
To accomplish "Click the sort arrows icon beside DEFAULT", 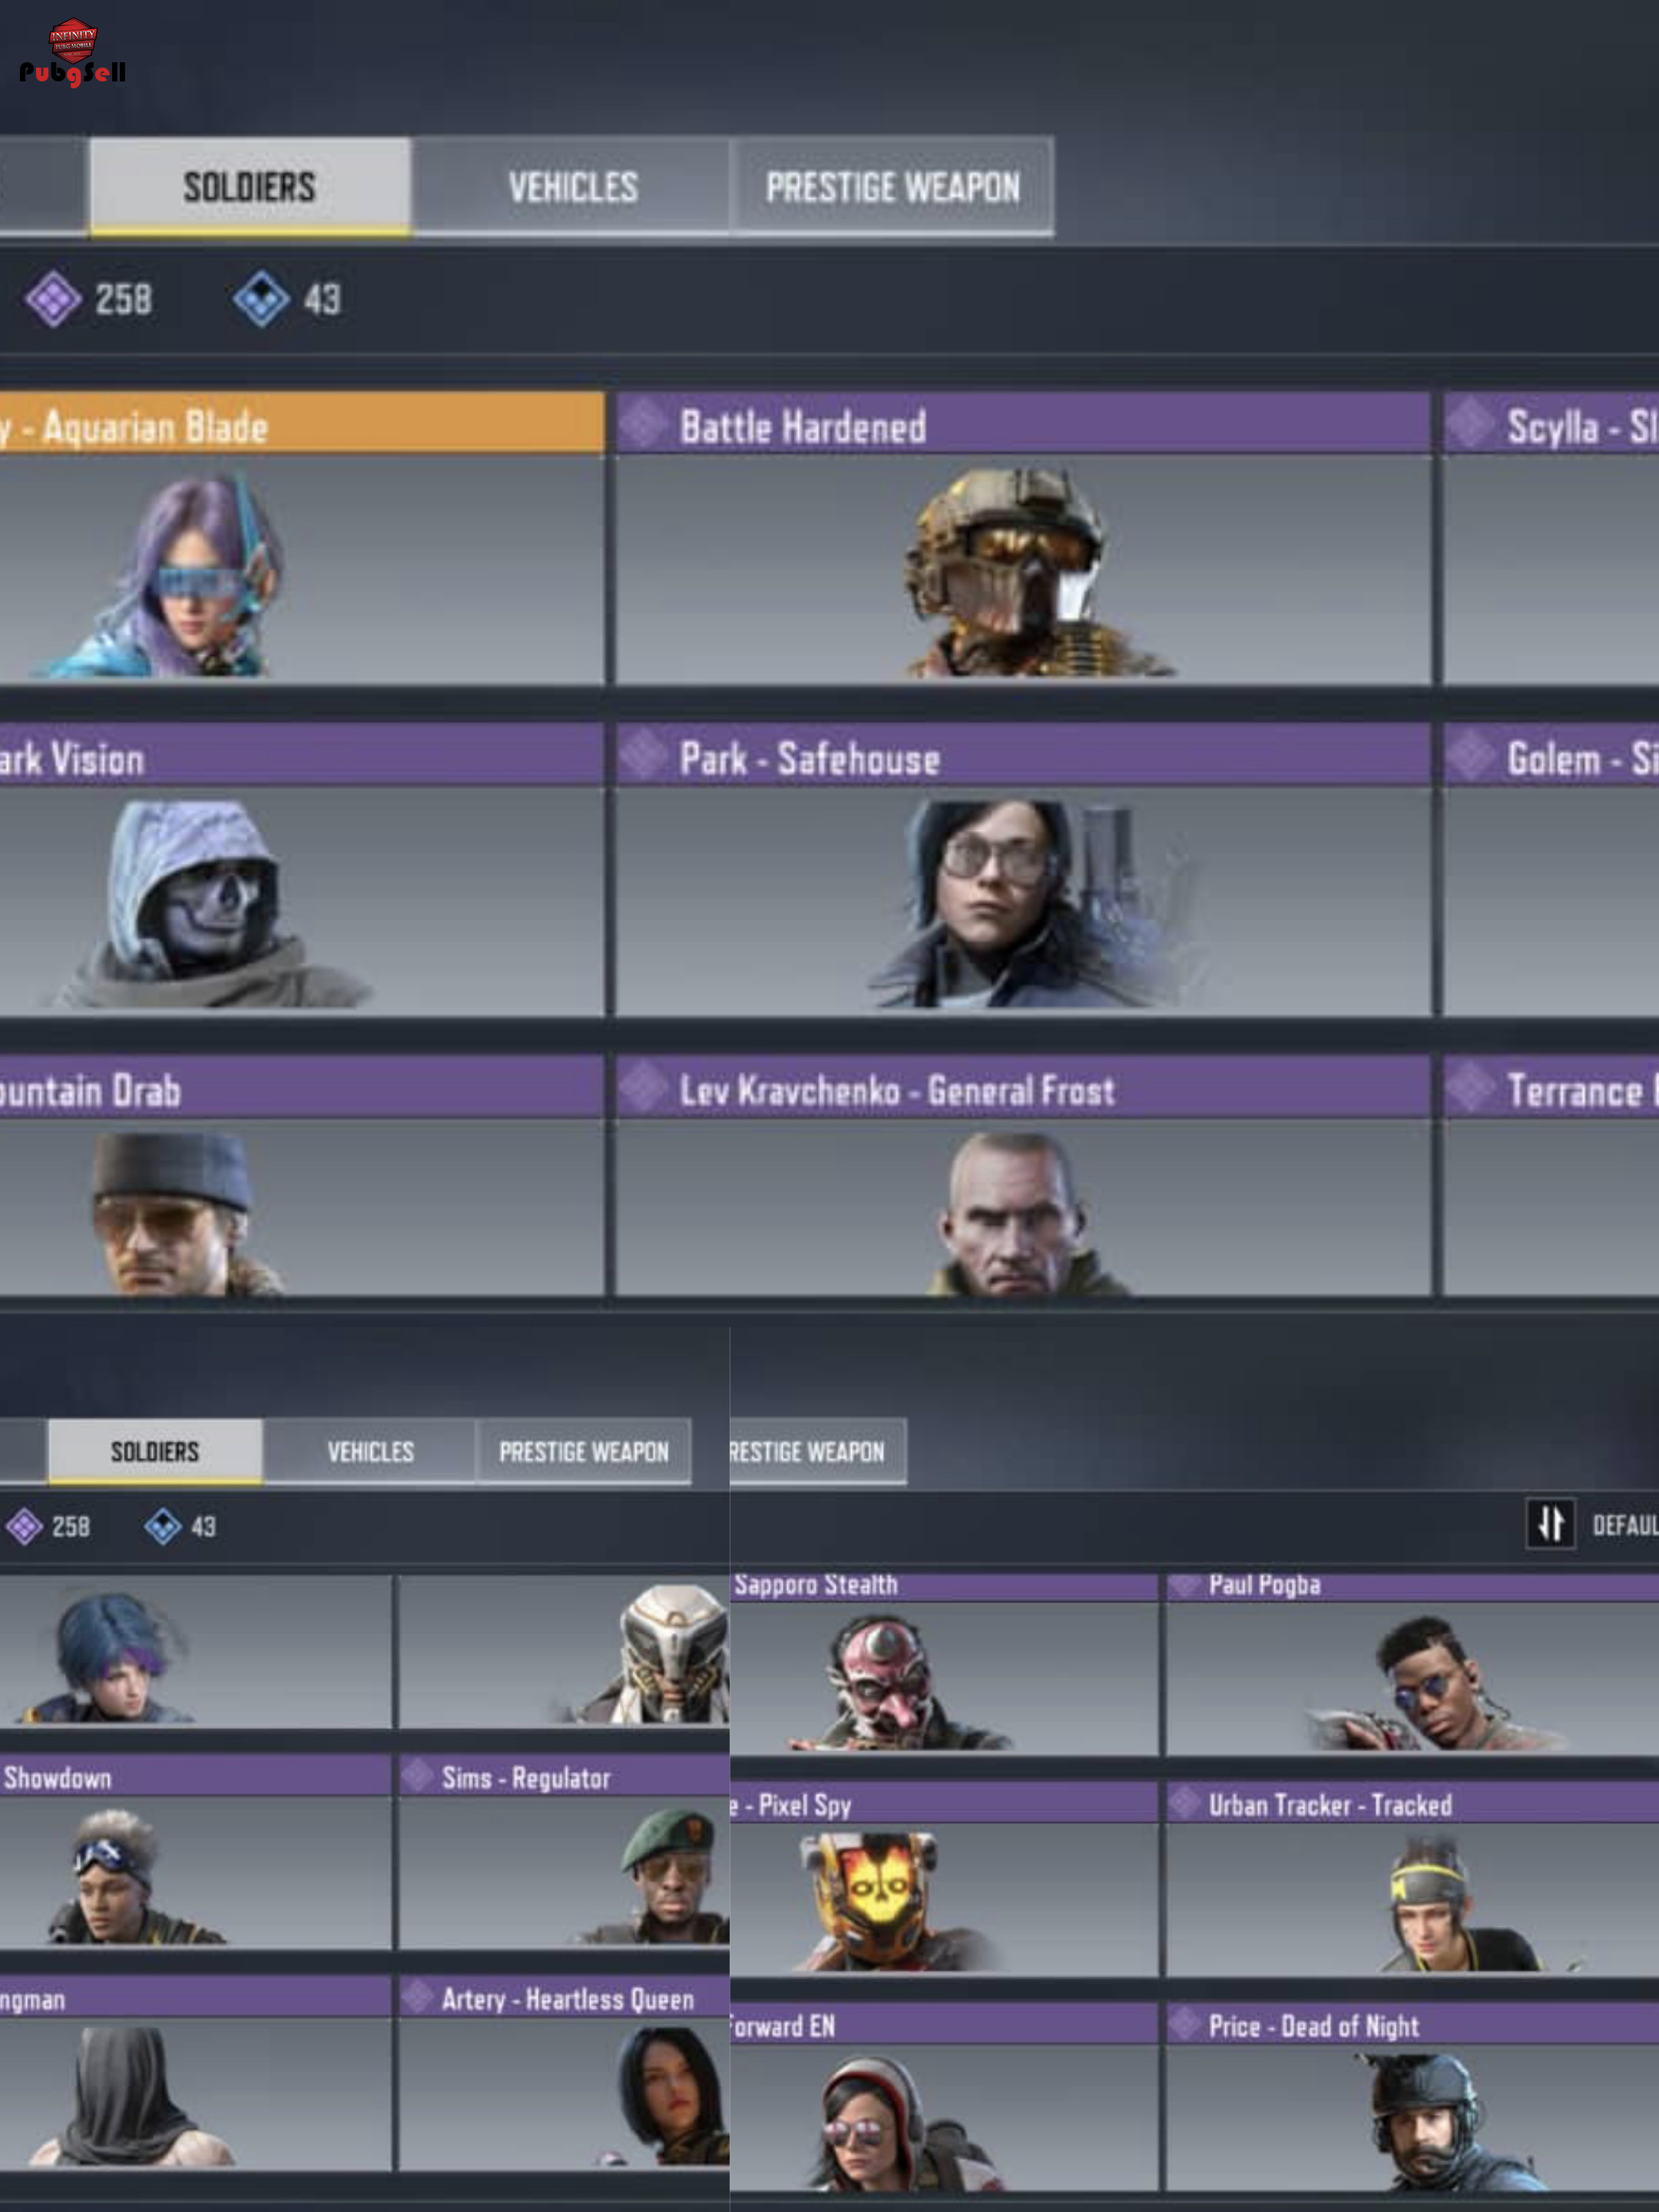I will [1550, 1524].
